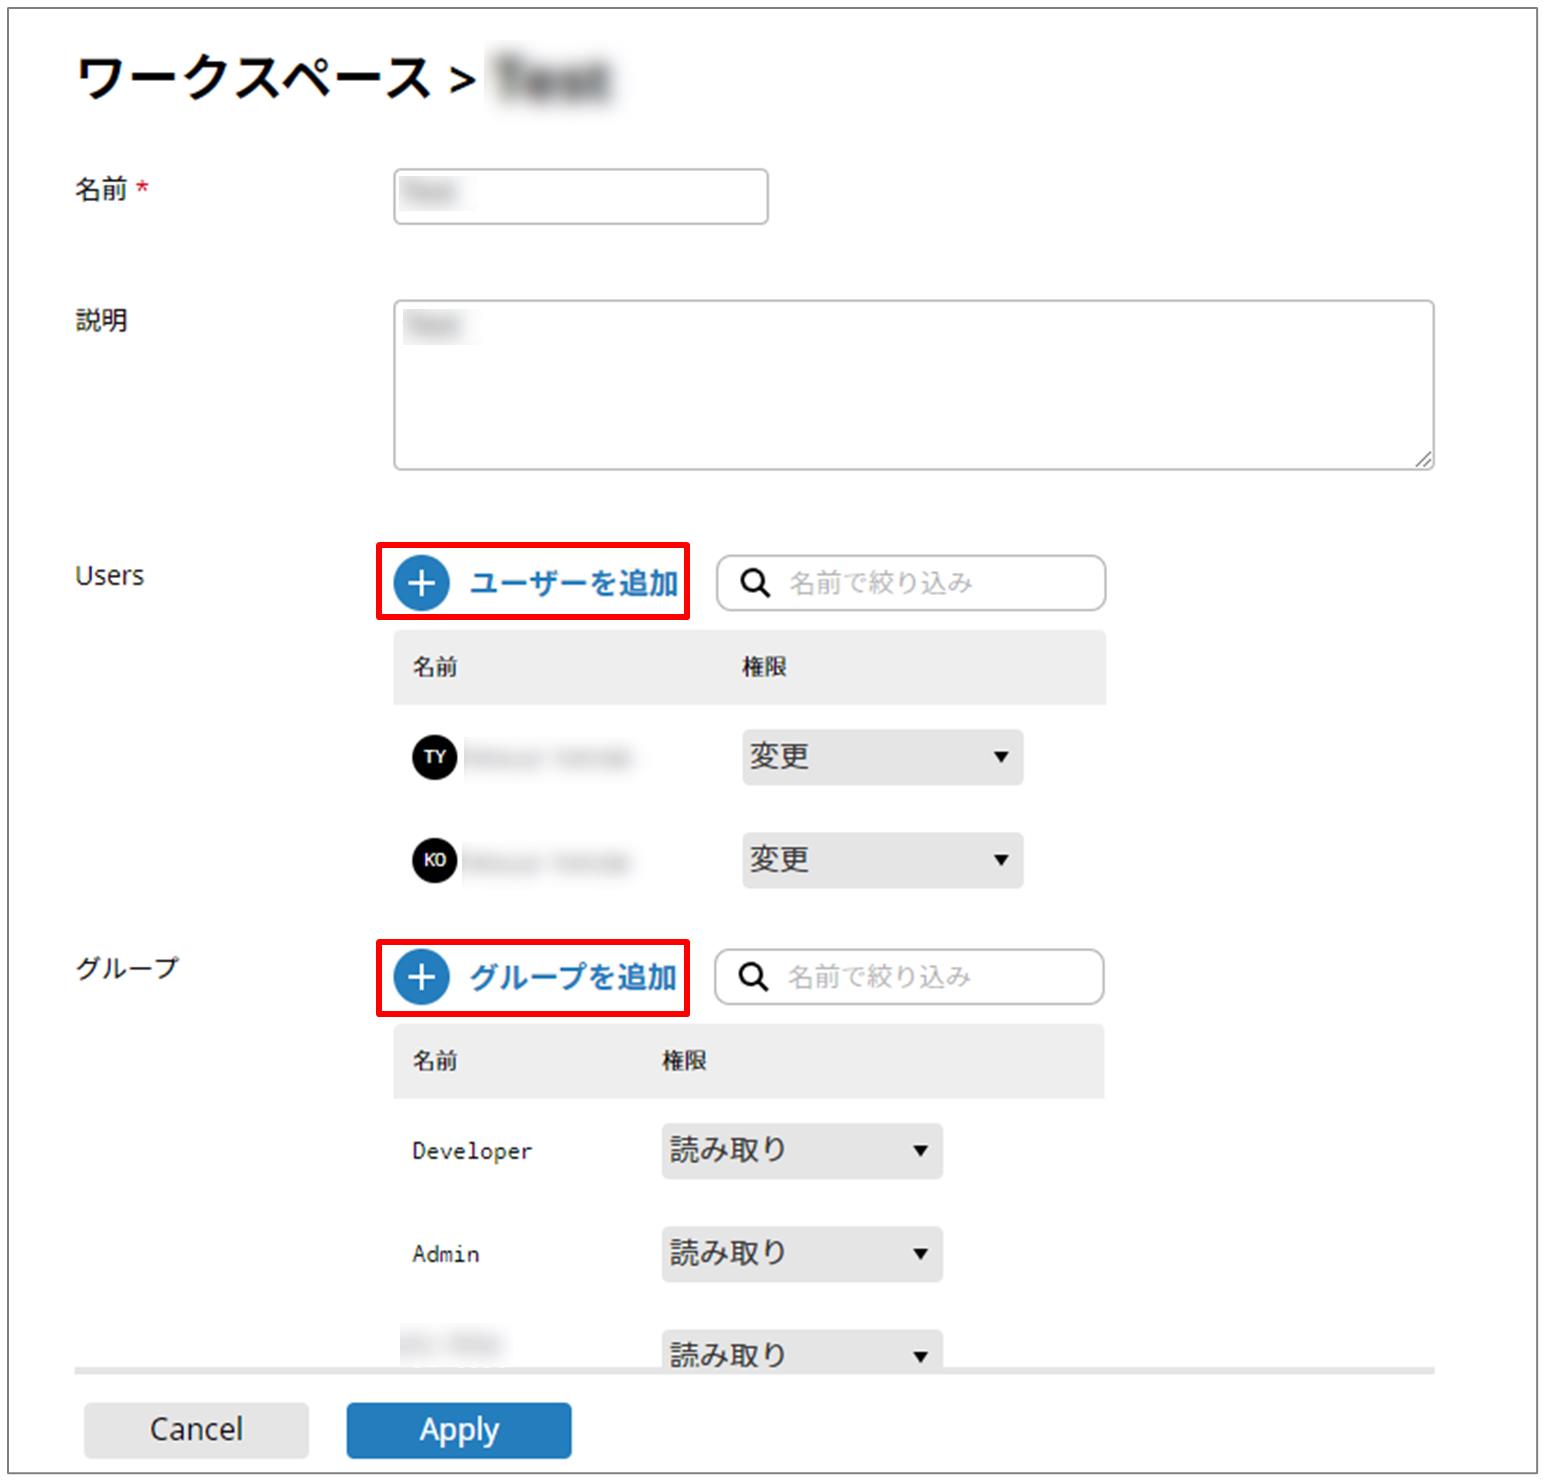Click the description textarea resize handle

(x=1423, y=459)
